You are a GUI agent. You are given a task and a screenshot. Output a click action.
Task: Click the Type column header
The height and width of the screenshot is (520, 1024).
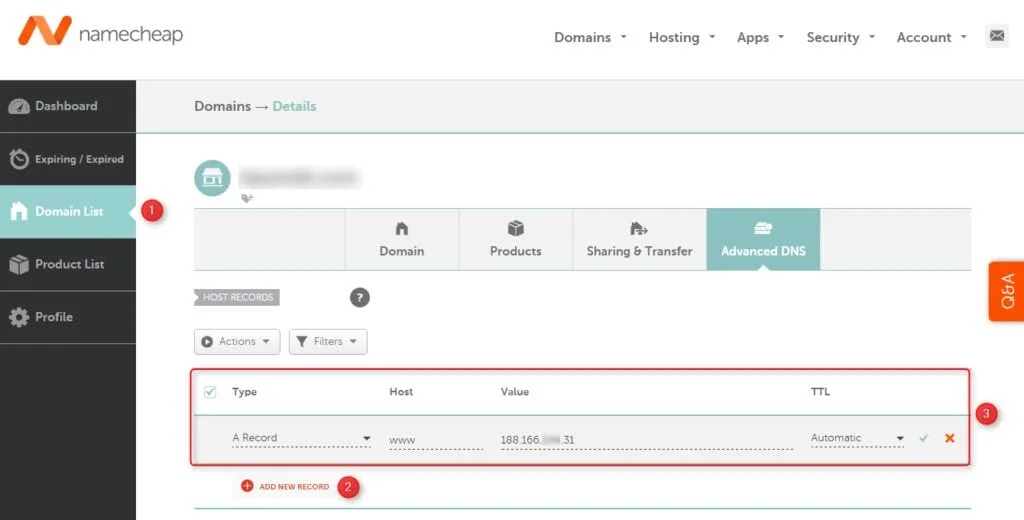point(244,392)
